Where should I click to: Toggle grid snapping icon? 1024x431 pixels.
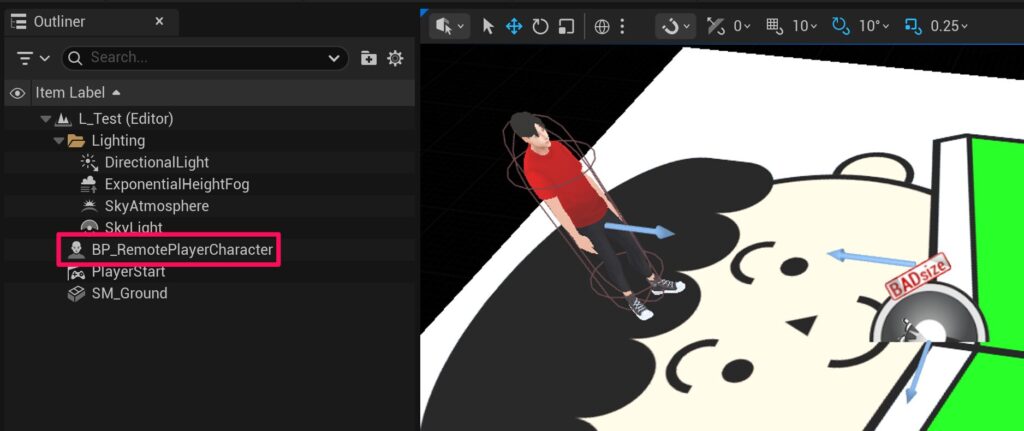tap(774, 26)
